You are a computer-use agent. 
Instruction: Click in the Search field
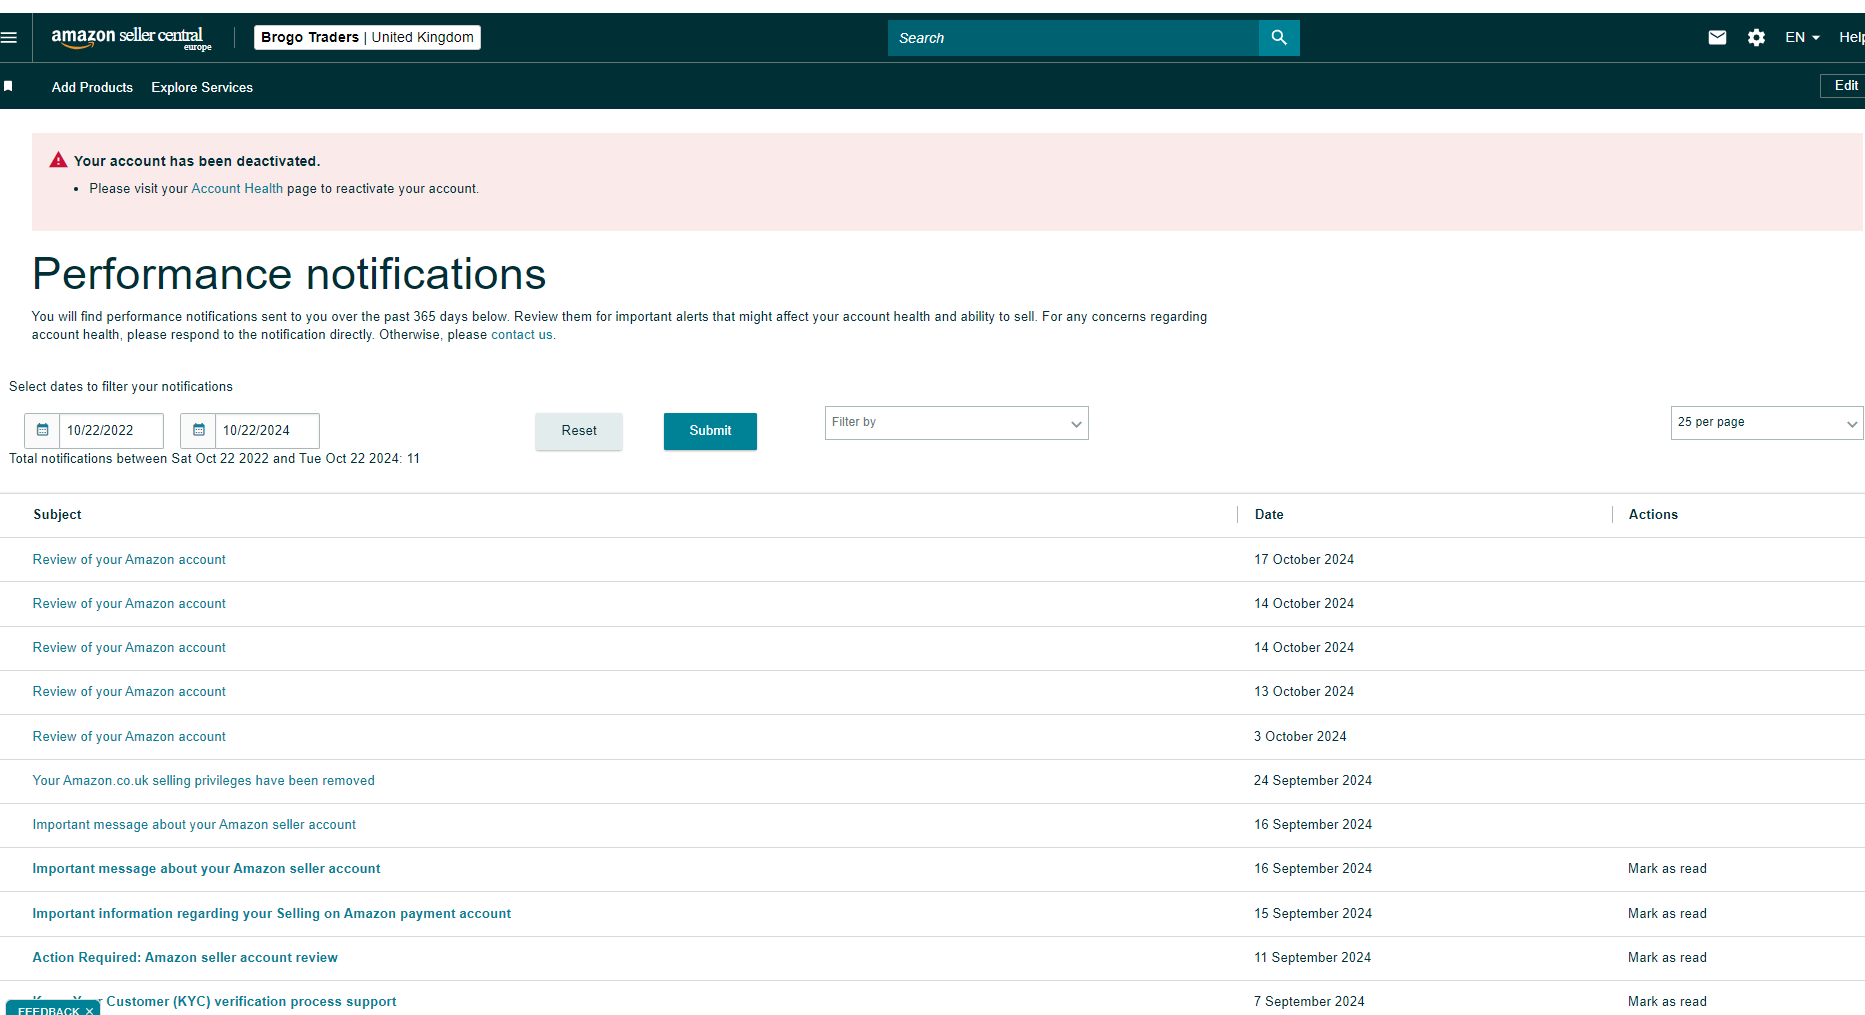coord(1073,38)
